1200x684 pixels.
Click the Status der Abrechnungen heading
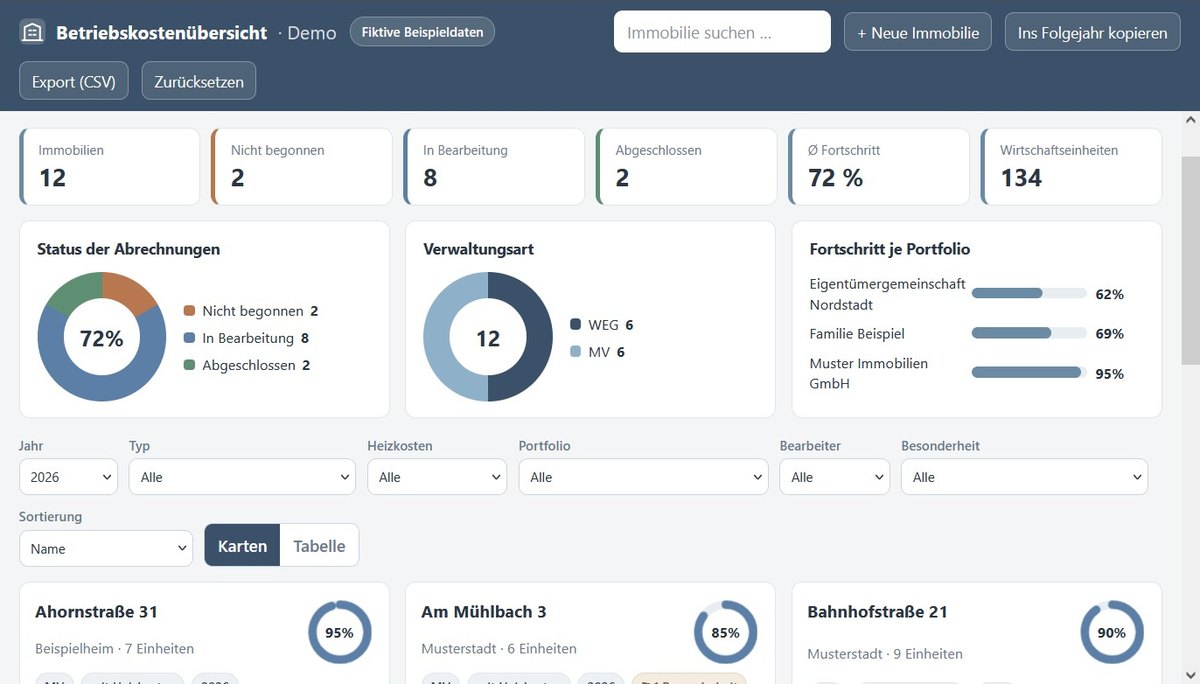point(128,249)
